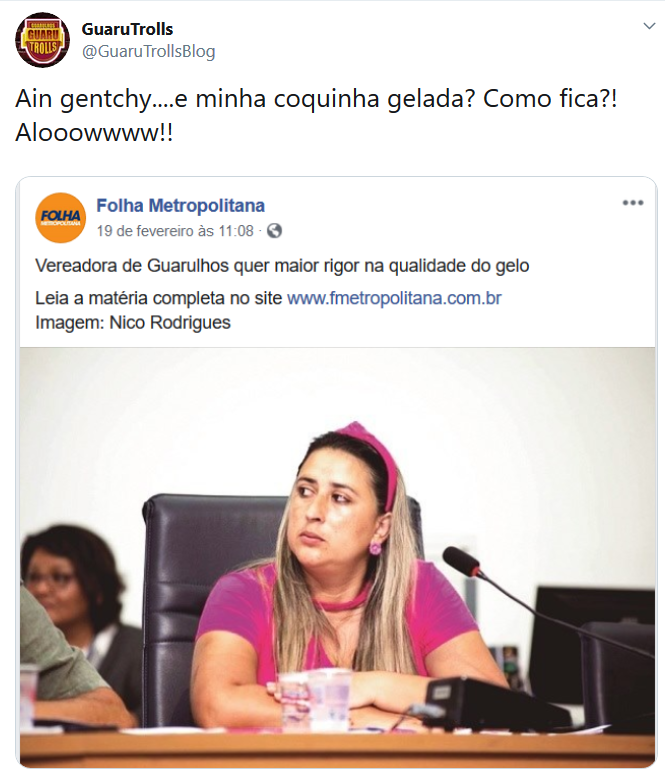Click the 'Vereadora de Guarulhos' headline text
The image size is (665, 783).
tap(282, 266)
